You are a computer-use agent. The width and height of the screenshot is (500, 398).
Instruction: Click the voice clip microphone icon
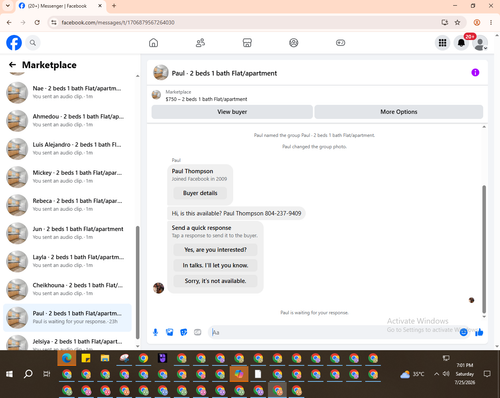pyautogui.click(x=155, y=332)
